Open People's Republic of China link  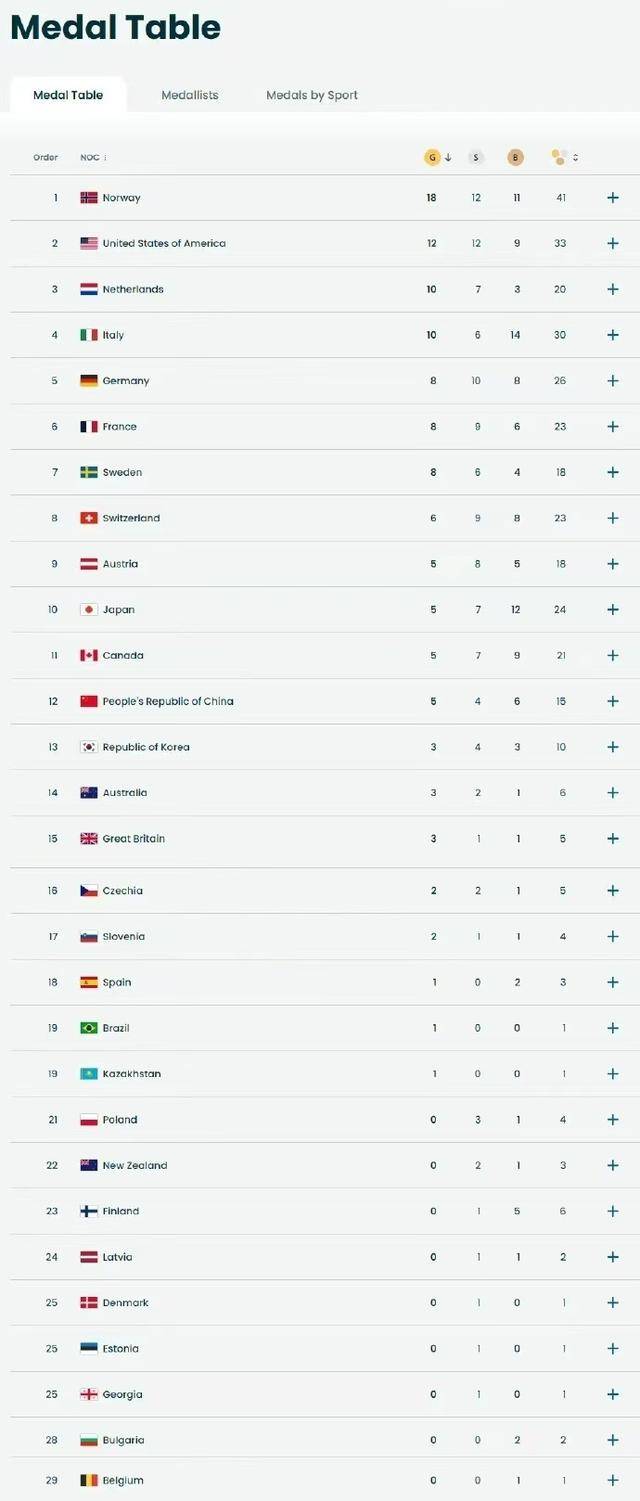tap(168, 702)
